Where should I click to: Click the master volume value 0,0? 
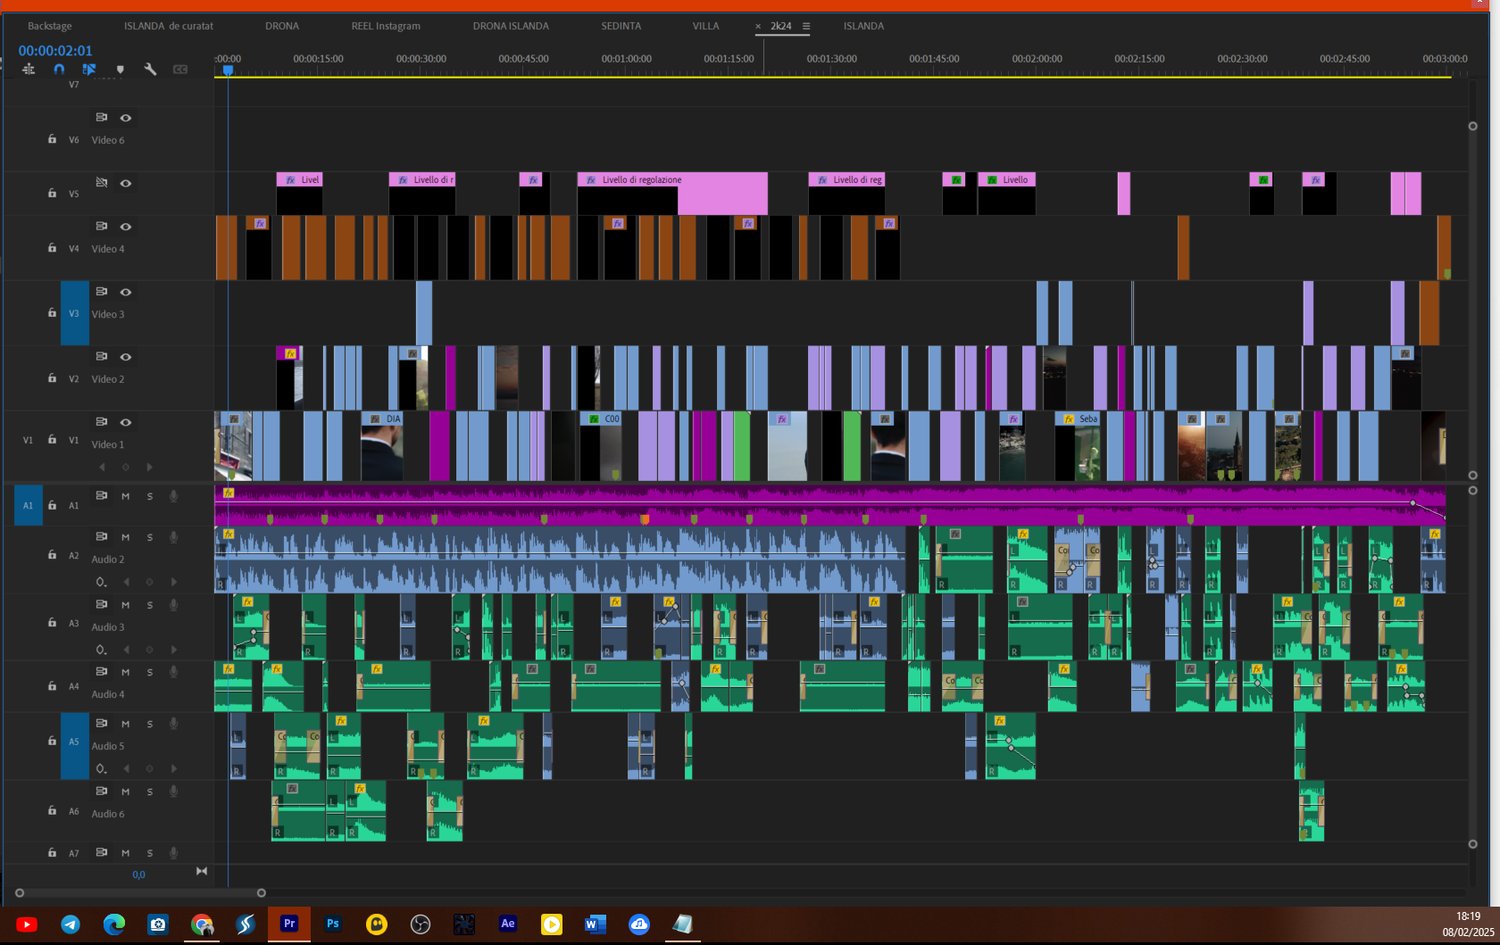point(138,875)
